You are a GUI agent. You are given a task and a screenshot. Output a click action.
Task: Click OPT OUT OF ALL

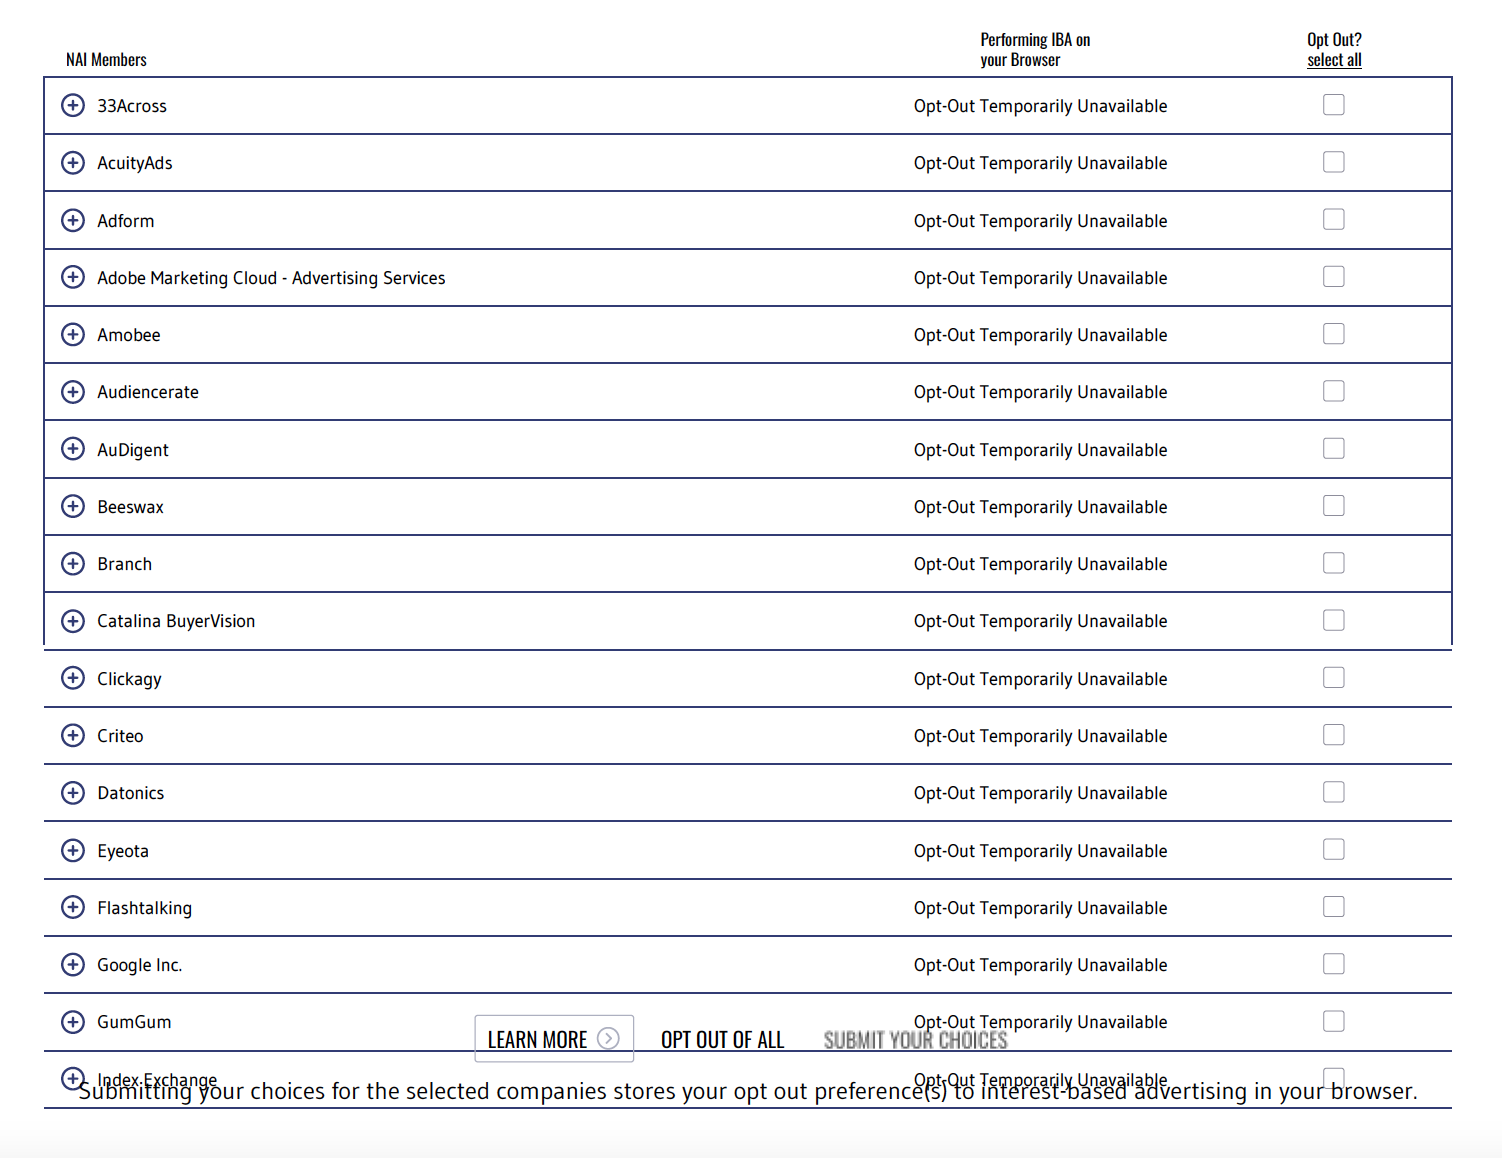point(722,1040)
